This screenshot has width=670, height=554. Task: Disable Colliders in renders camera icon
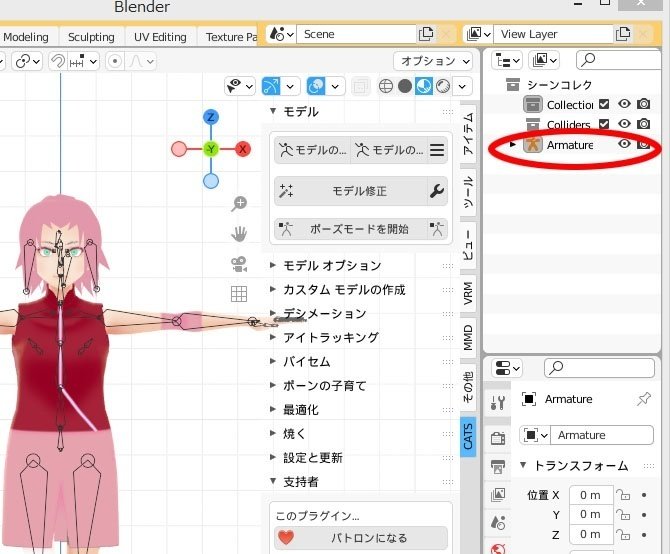(x=644, y=124)
